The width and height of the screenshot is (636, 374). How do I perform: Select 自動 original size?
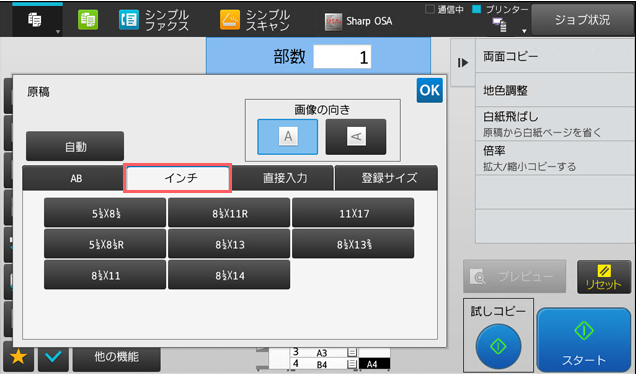[75, 146]
